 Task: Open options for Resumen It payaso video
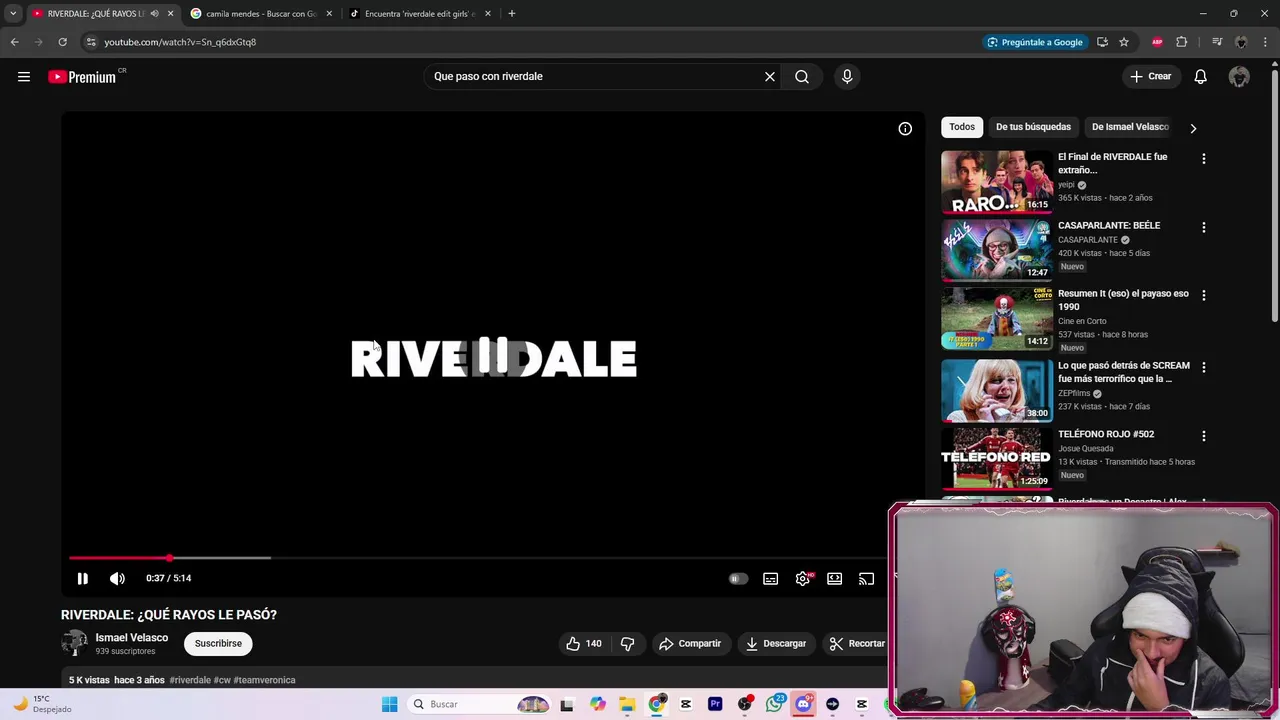[x=1204, y=296]
